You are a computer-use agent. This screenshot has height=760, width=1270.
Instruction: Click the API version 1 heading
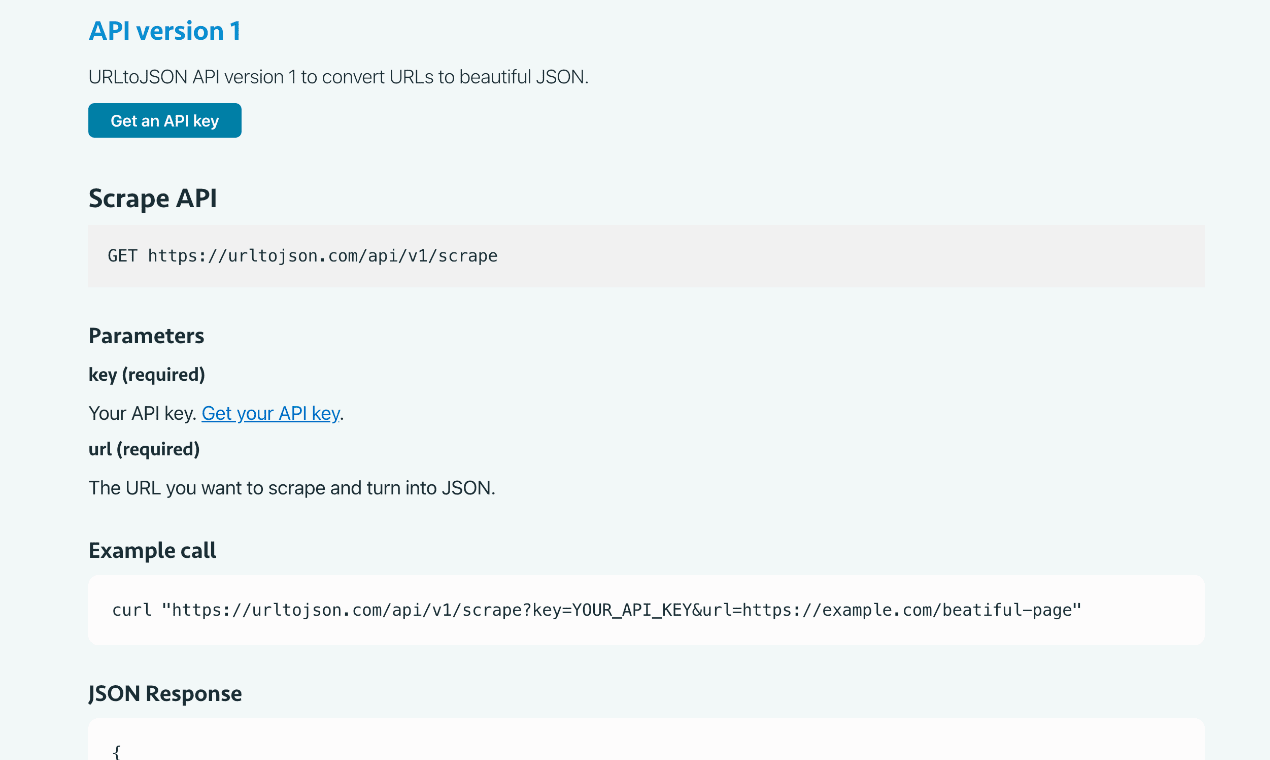[164, 31]
